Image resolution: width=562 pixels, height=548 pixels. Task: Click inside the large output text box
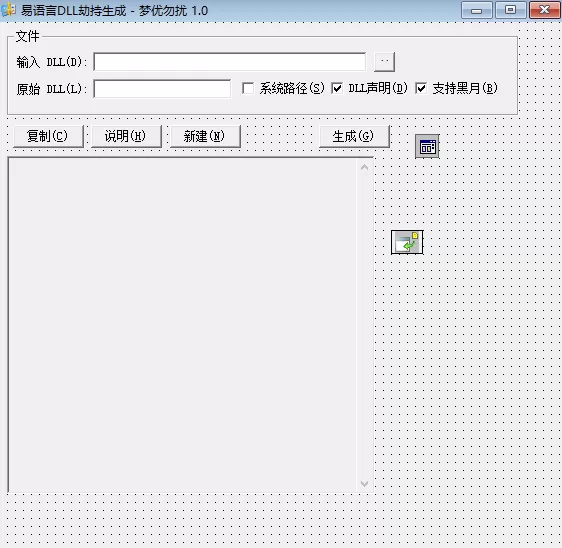tap(183, 325)
